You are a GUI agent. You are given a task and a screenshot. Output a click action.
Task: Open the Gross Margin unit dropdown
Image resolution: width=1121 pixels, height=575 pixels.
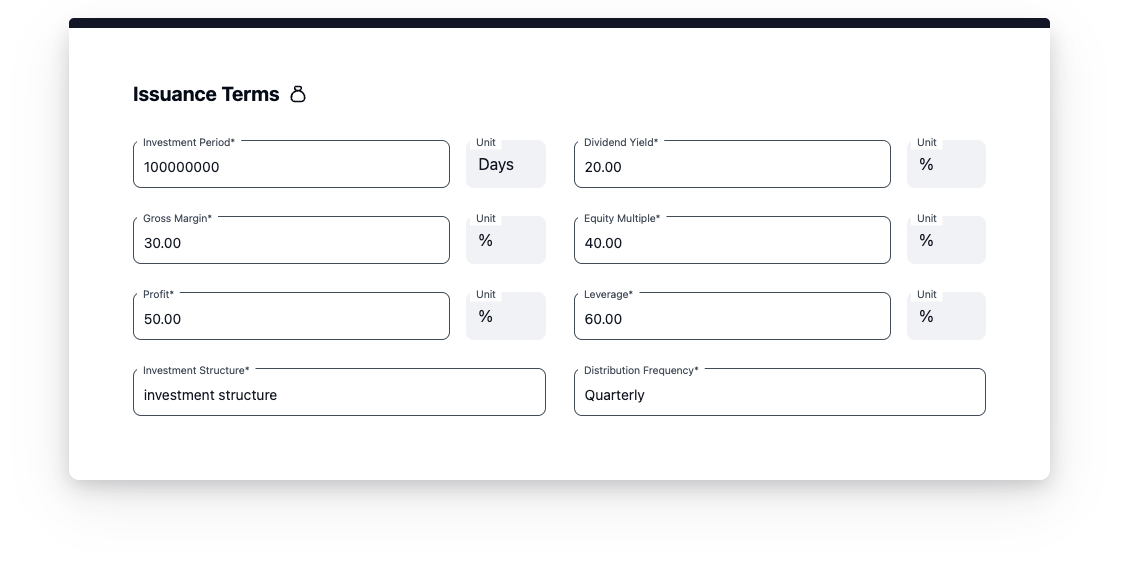pyautogui.click(x=506, y=241)
